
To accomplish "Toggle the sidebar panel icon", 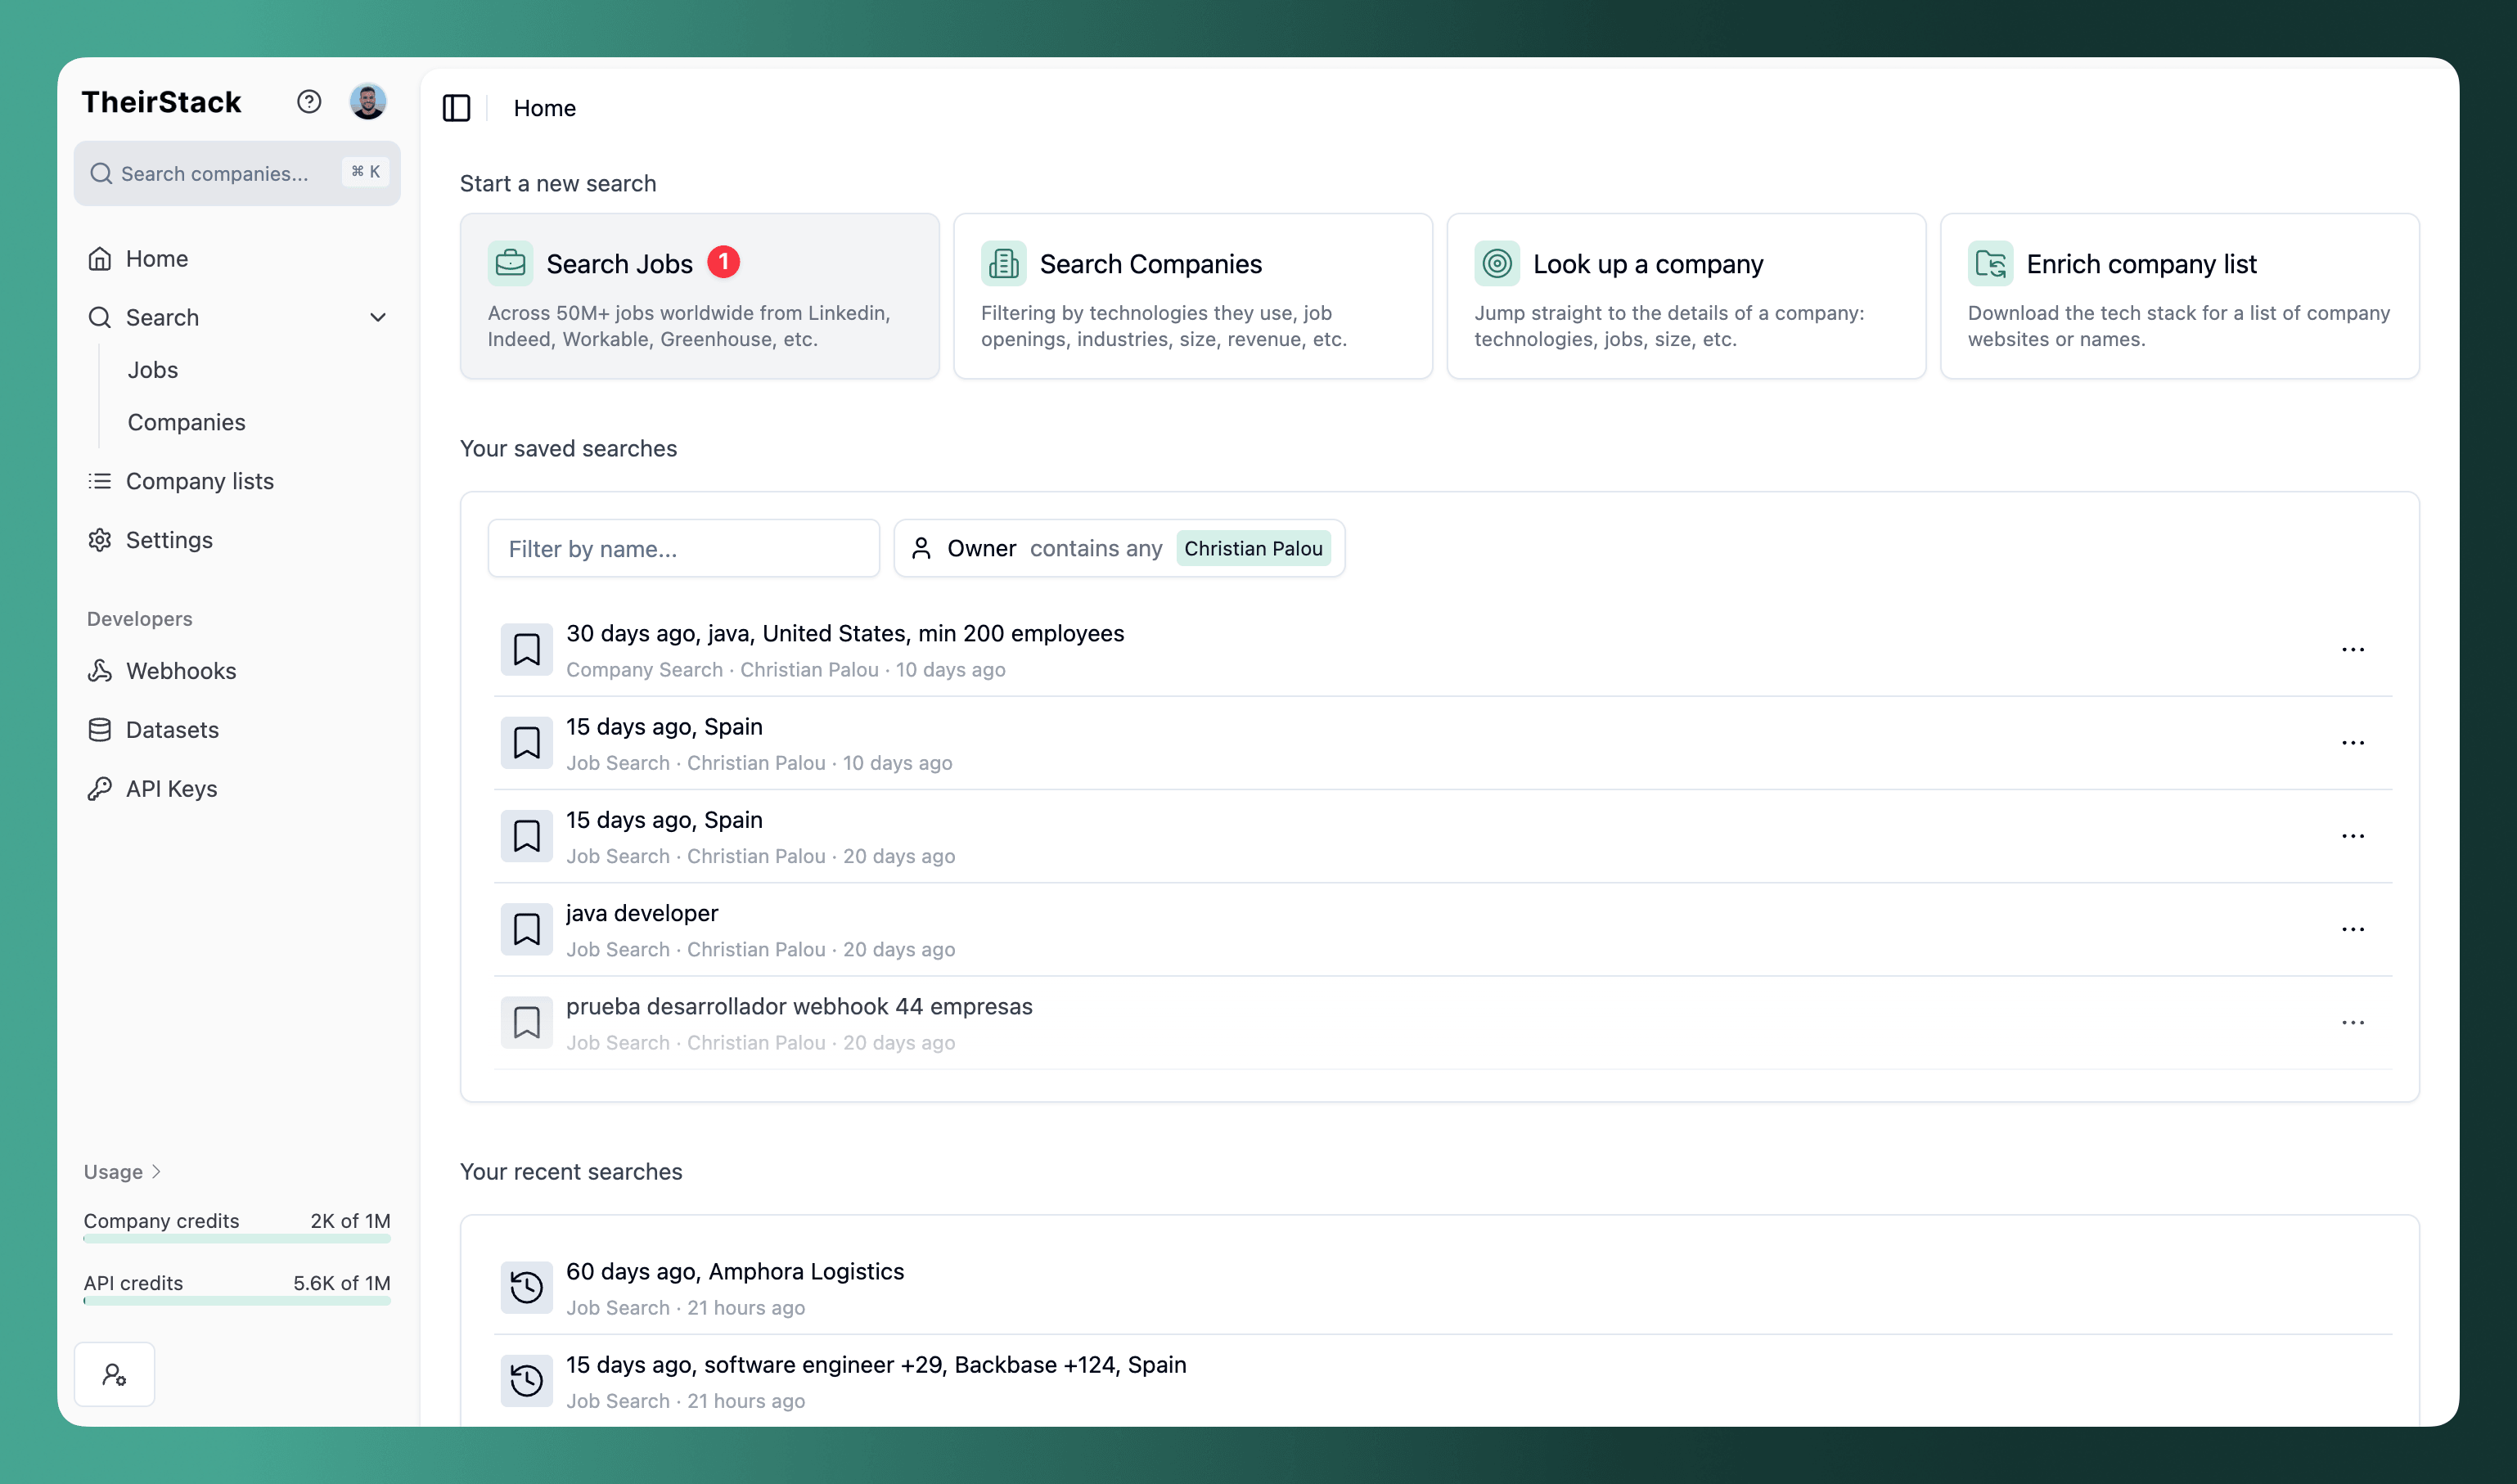I will pos(456,108).
